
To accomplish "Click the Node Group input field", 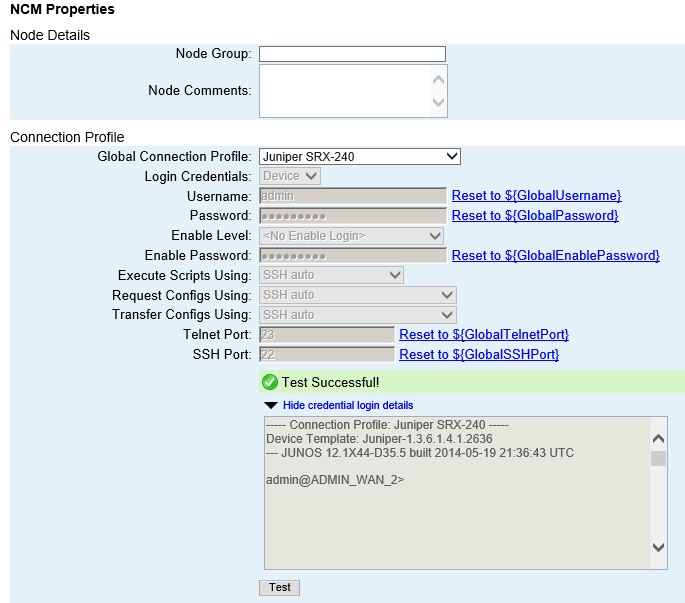I will (x=352, y=54).
